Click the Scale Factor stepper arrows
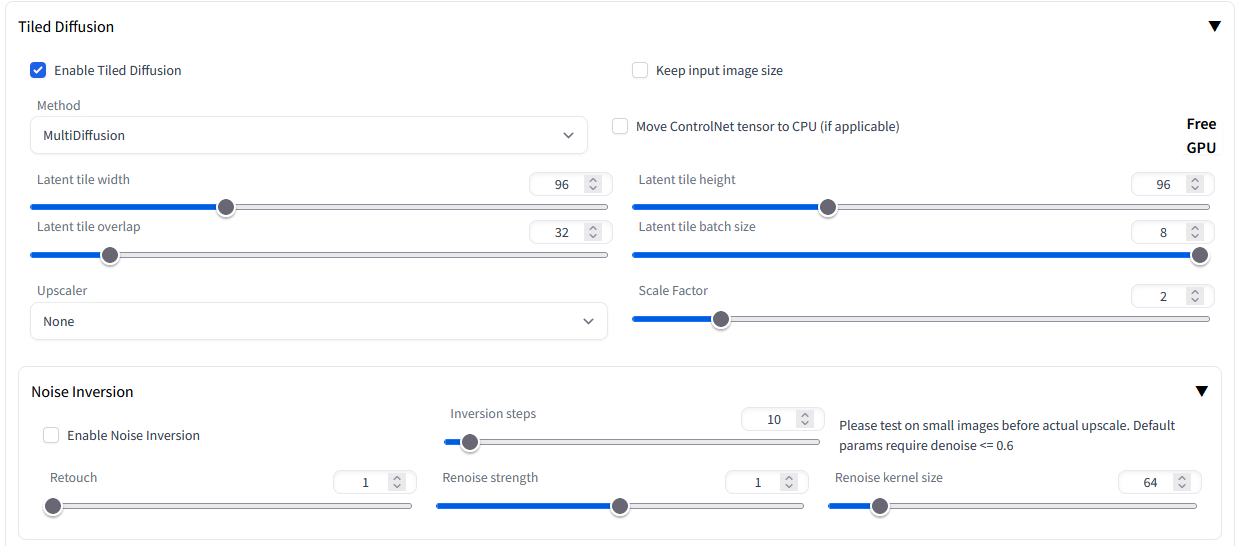The image size is (1237, 546). tap(1194, 296)
